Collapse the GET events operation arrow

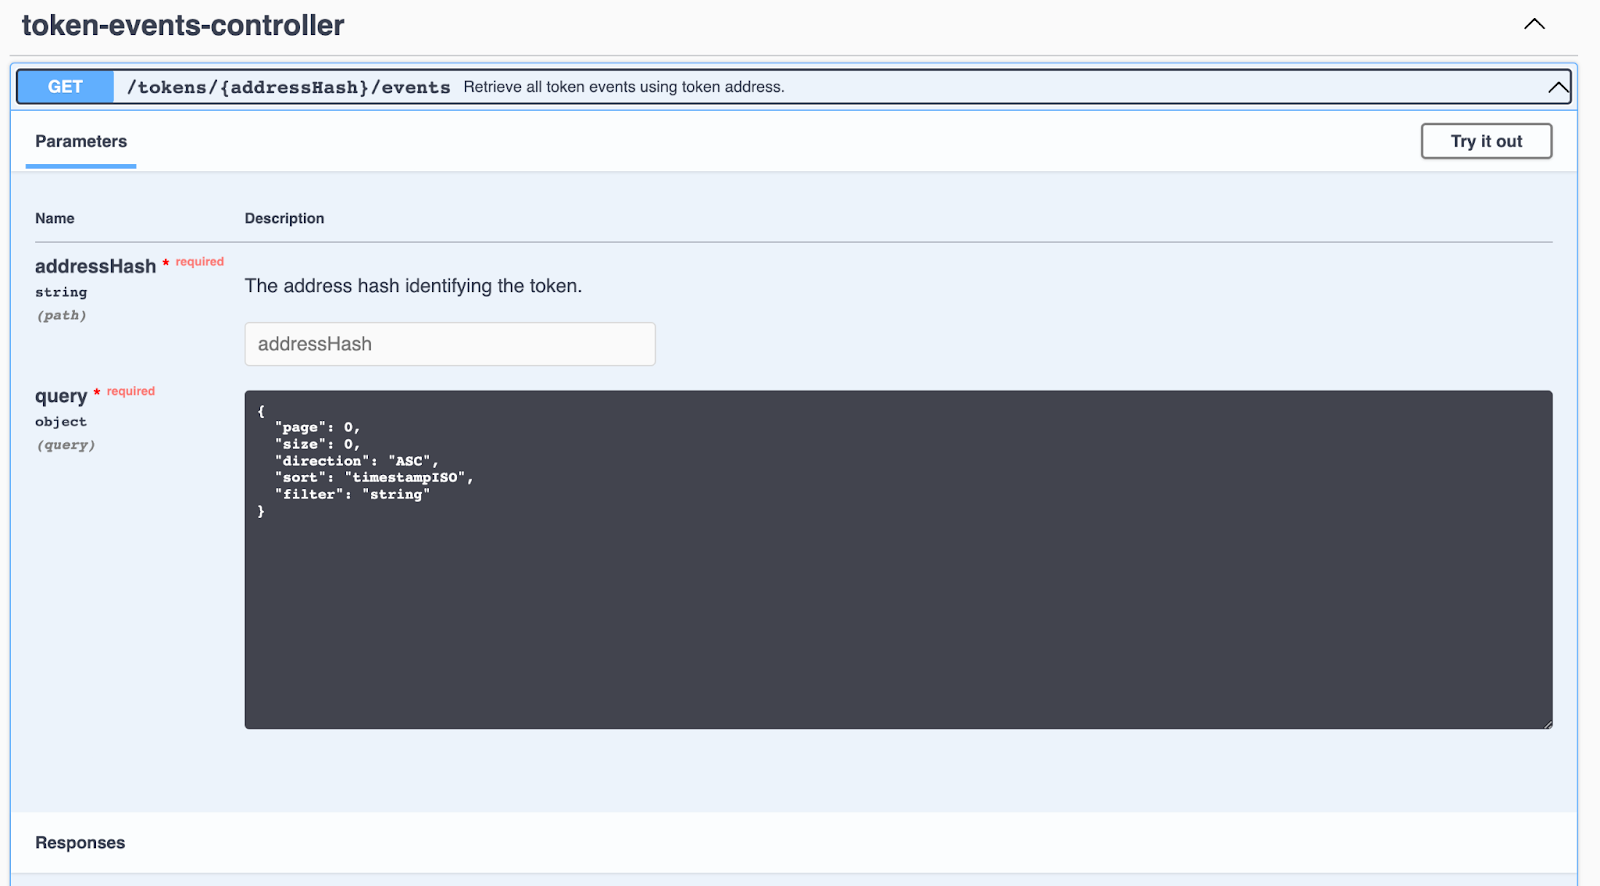coord(1558,87)
